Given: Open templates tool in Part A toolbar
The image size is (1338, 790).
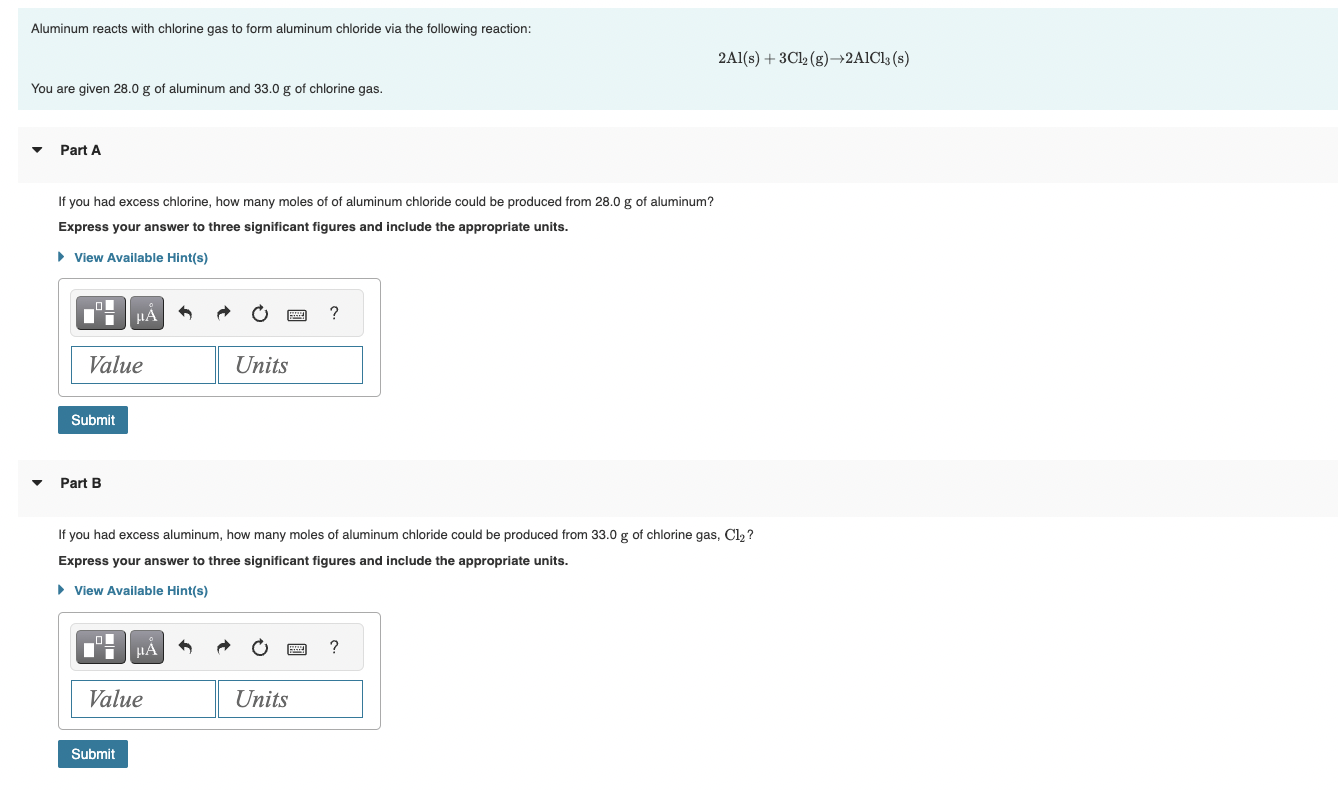Looking at the screenshot, I should (x=101, y=314).
